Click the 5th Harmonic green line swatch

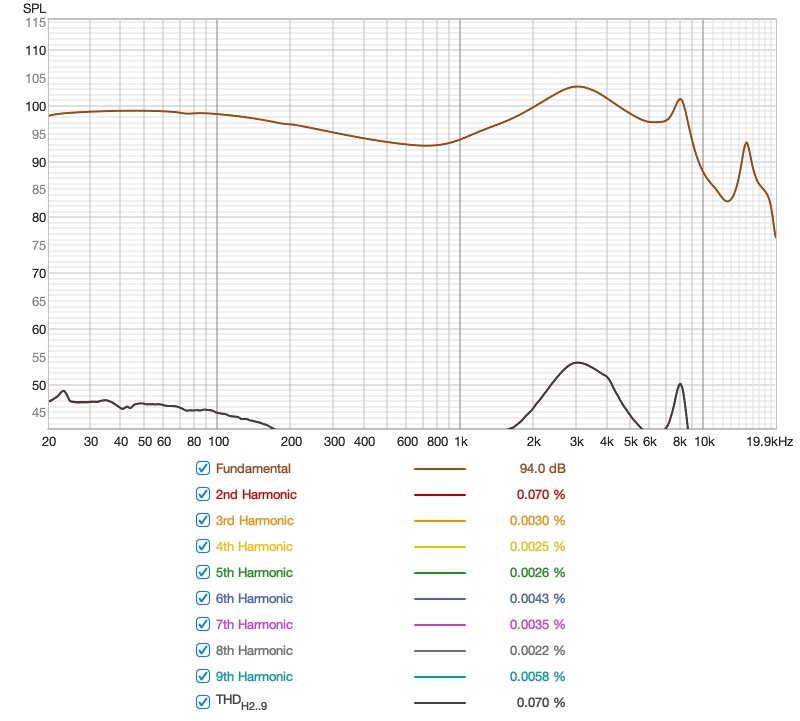click(x=440, y=573)
